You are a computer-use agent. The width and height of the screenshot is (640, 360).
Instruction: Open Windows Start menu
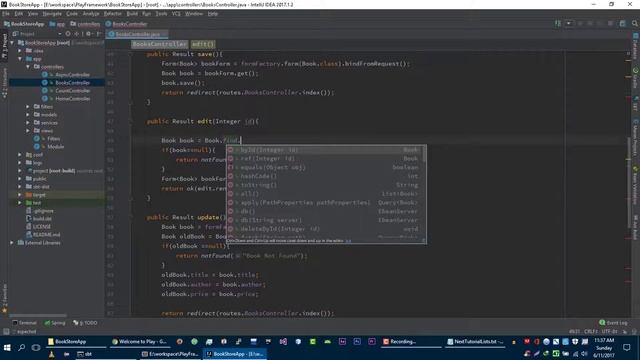tap(7, 347)
